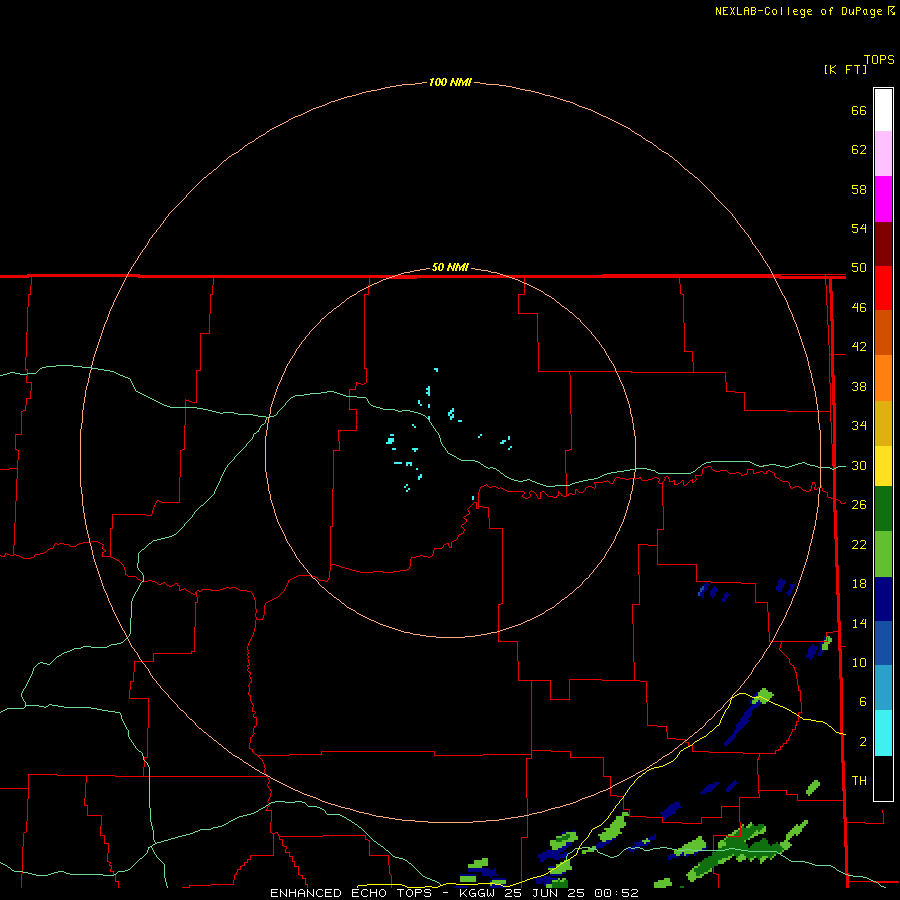
Task: Click the "34" legend value
Action: pyautogui.click(x=859, y=426)
